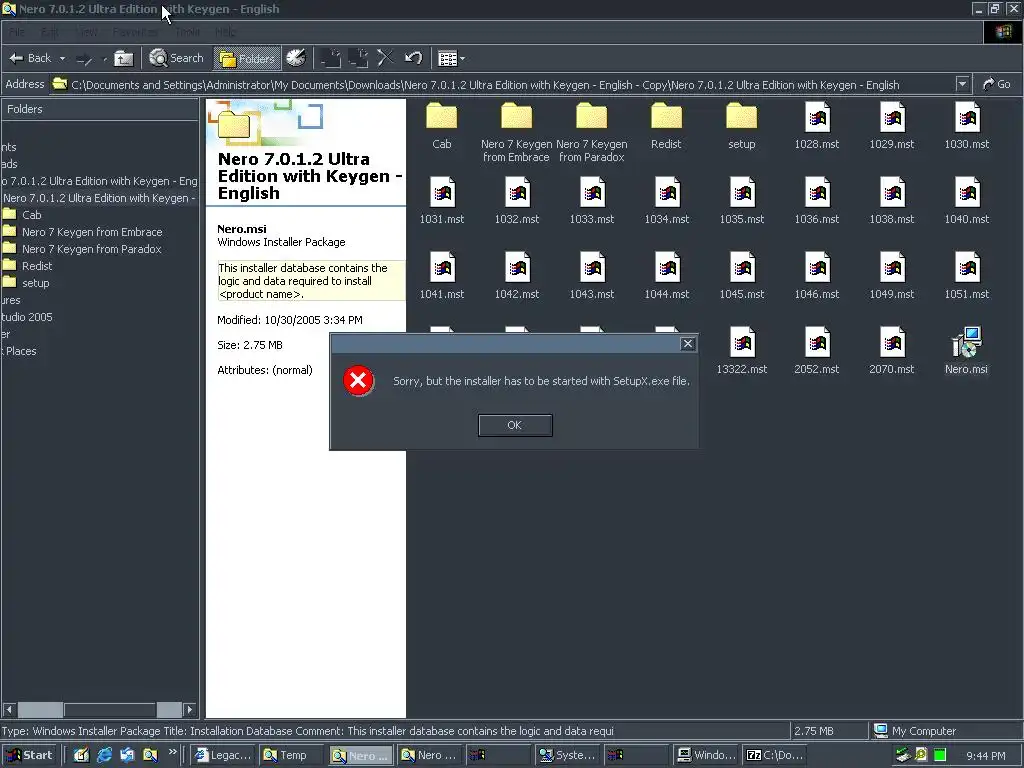Click the Copy To toolbar icon
Image resolution: width=1024 pixels, height=768 pixels.
358,58
